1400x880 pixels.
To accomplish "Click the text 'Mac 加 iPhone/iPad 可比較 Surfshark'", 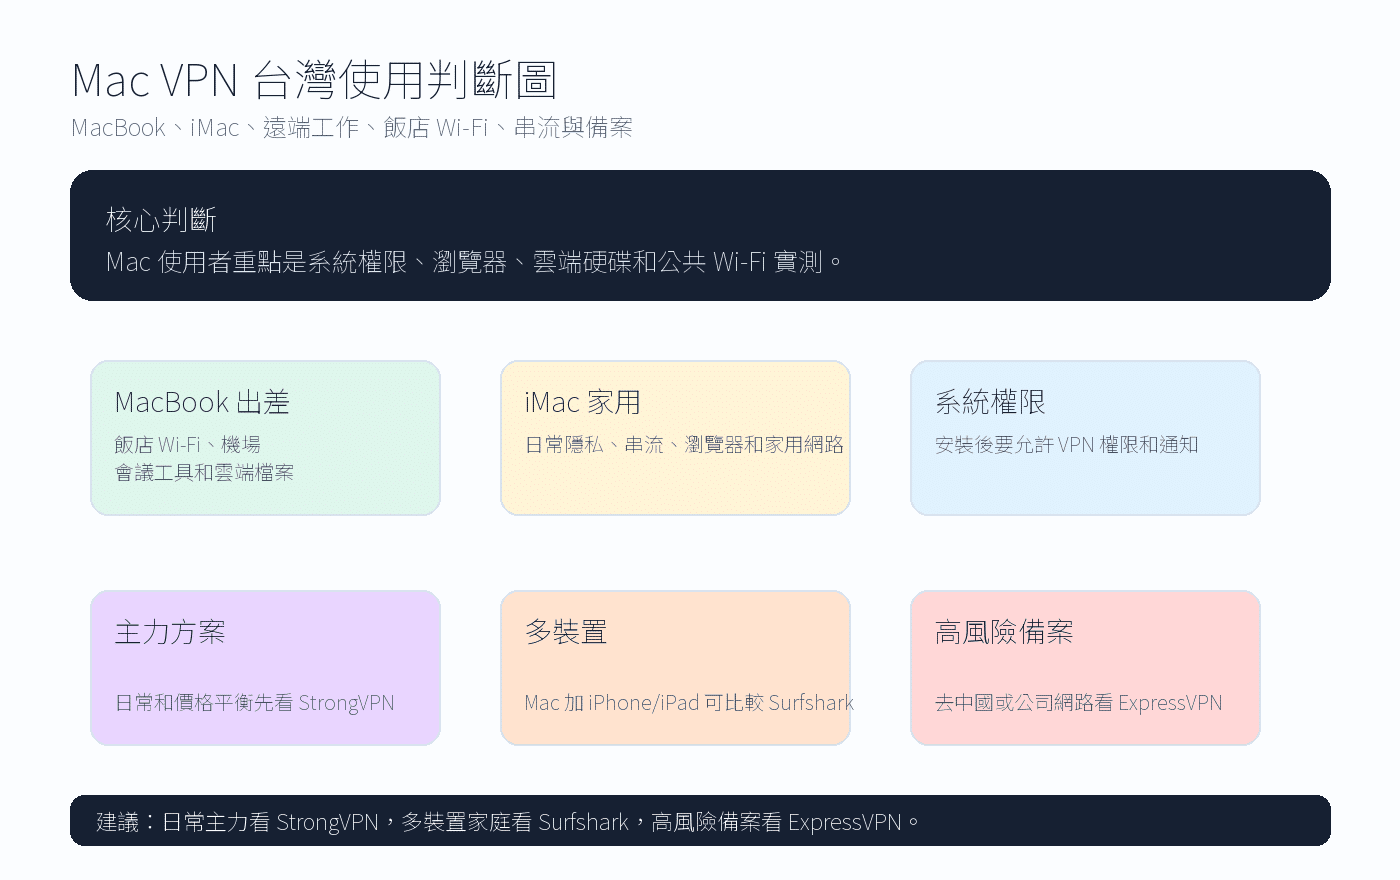I will (x=689, y=702).
